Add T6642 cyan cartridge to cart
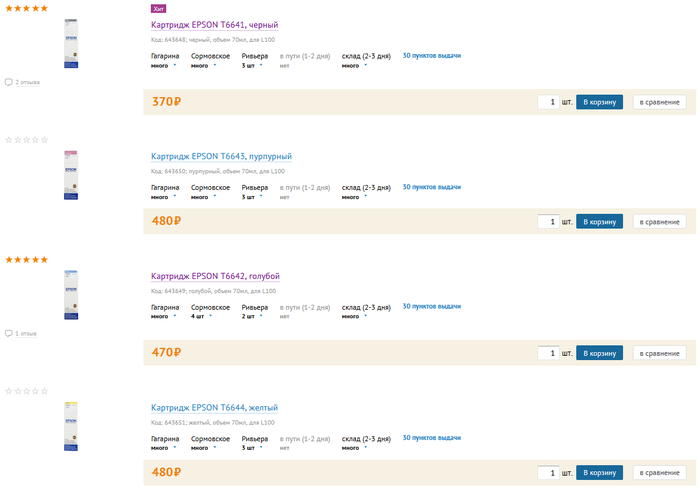The height and width of the screenshot is (491, 700). click(599, 354)
